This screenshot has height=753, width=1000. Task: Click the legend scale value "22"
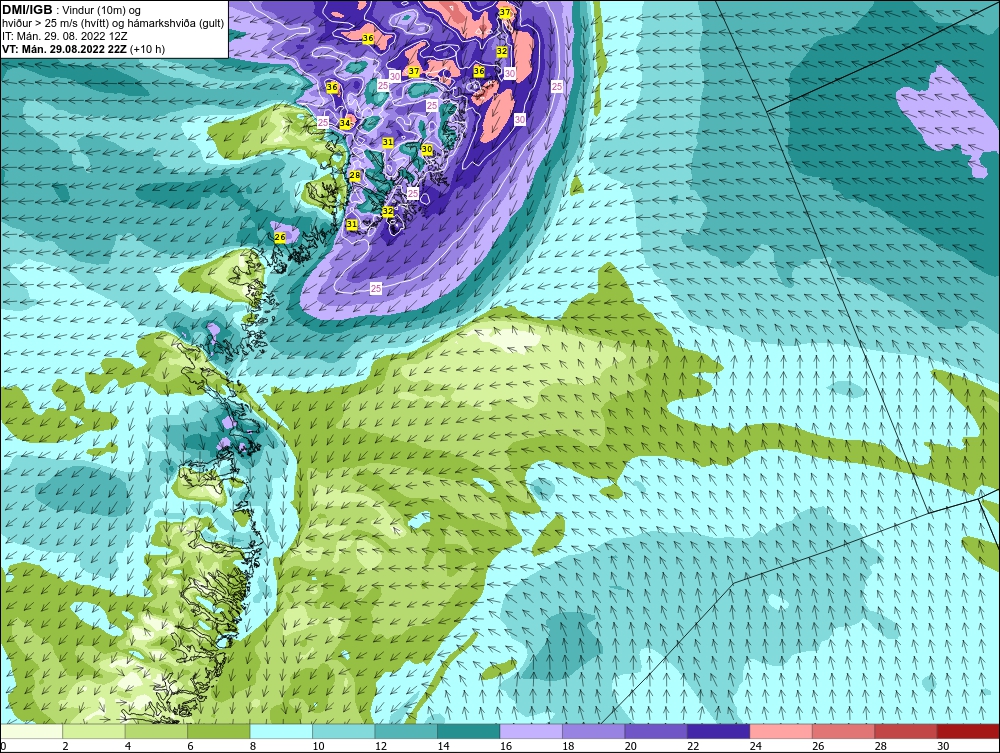pyautogui.click(x=693, y=746)
